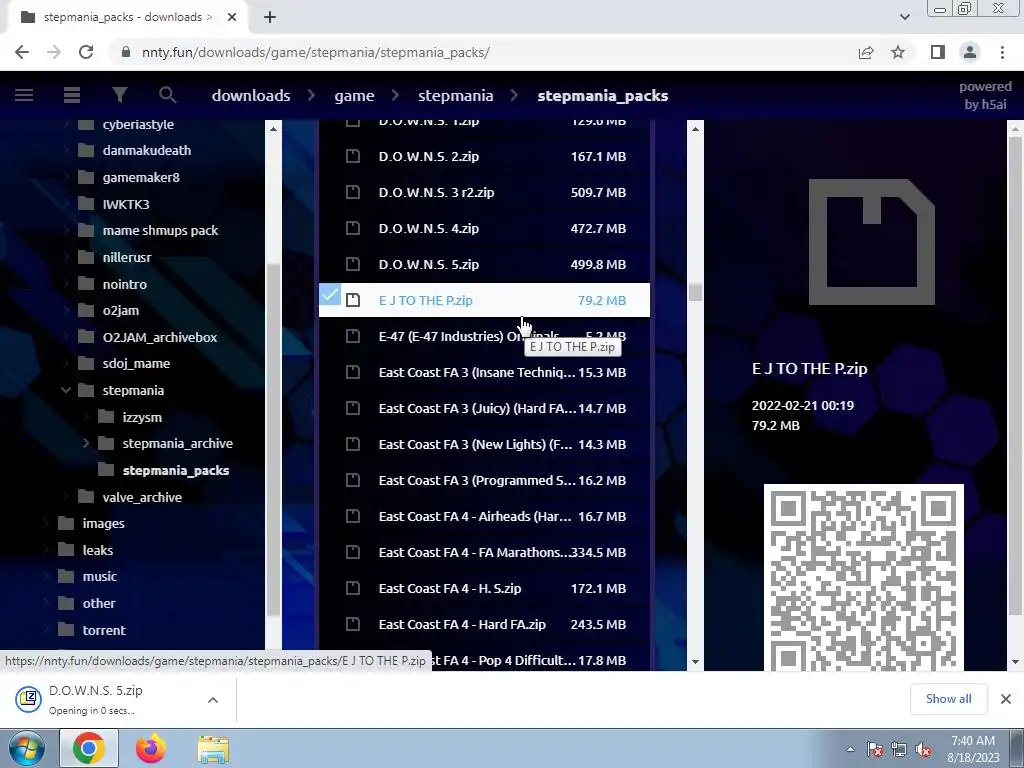
Task: Toggle the browser side panel icon
Action: 938,52
